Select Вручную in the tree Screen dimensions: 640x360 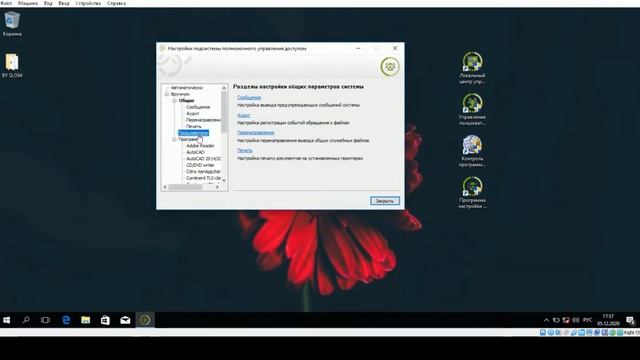[180, 94]
